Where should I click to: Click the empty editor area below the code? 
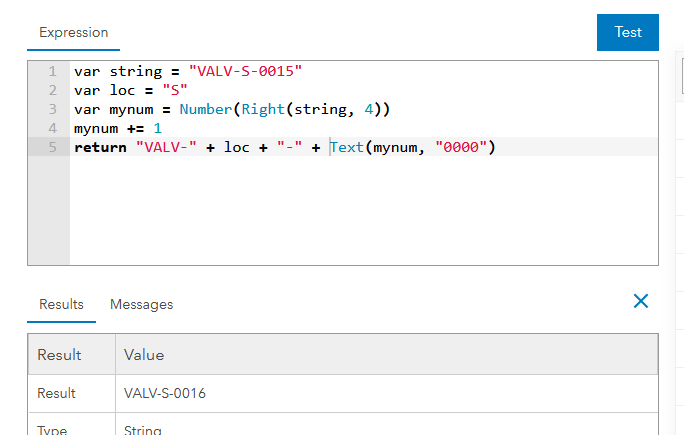pos(360,215)
